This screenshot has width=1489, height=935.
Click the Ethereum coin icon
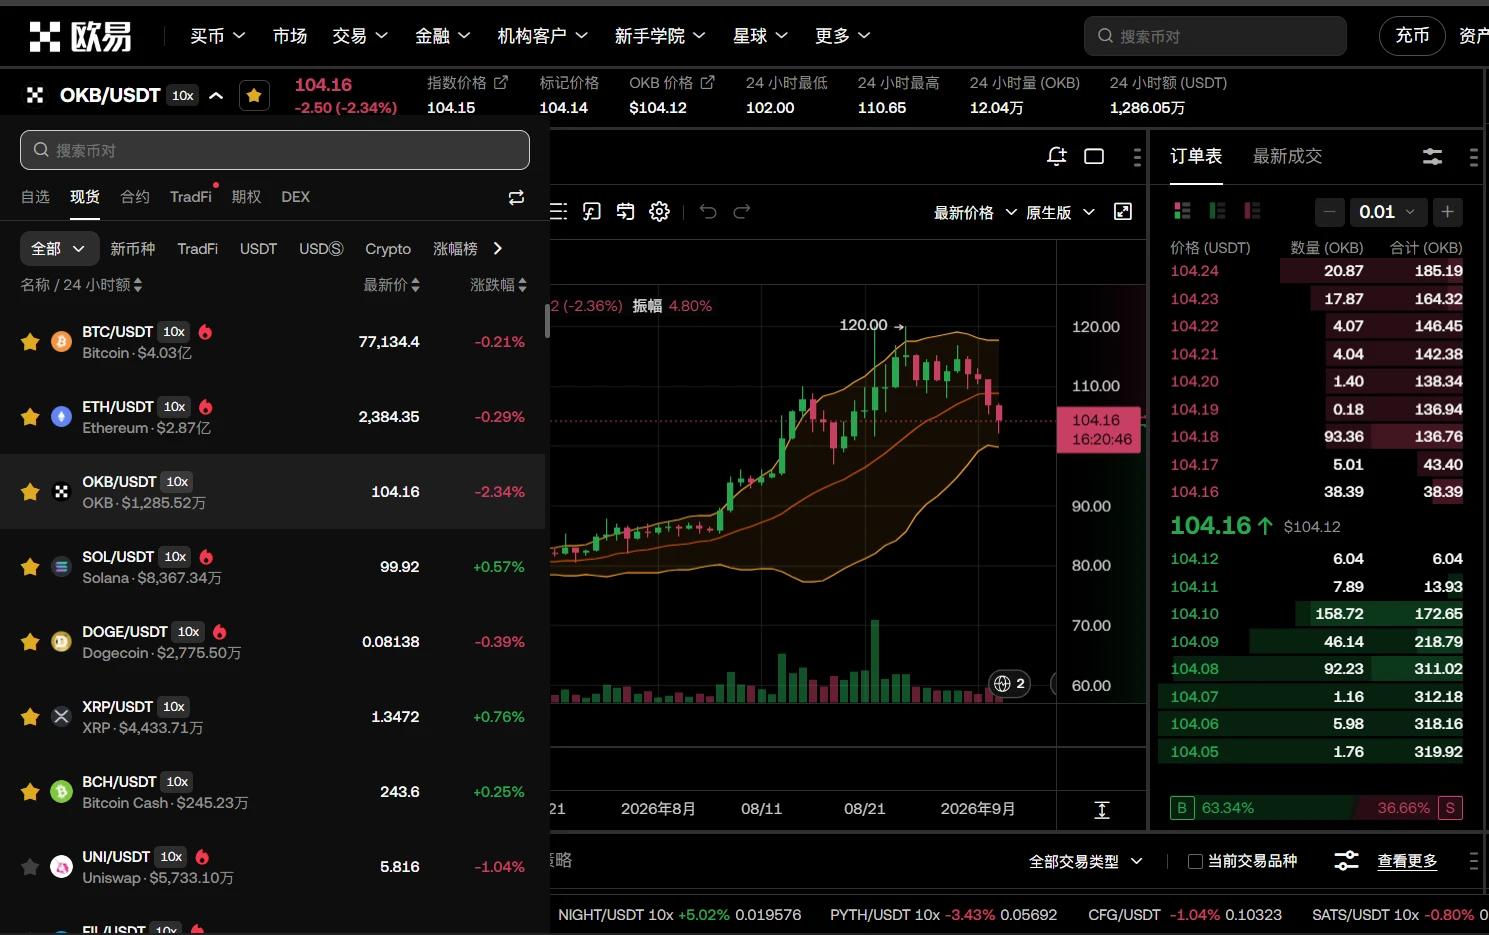coord(61,417)
